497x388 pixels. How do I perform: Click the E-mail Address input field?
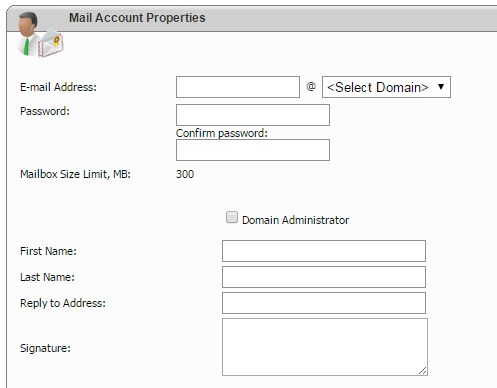[x=238, y=87]
